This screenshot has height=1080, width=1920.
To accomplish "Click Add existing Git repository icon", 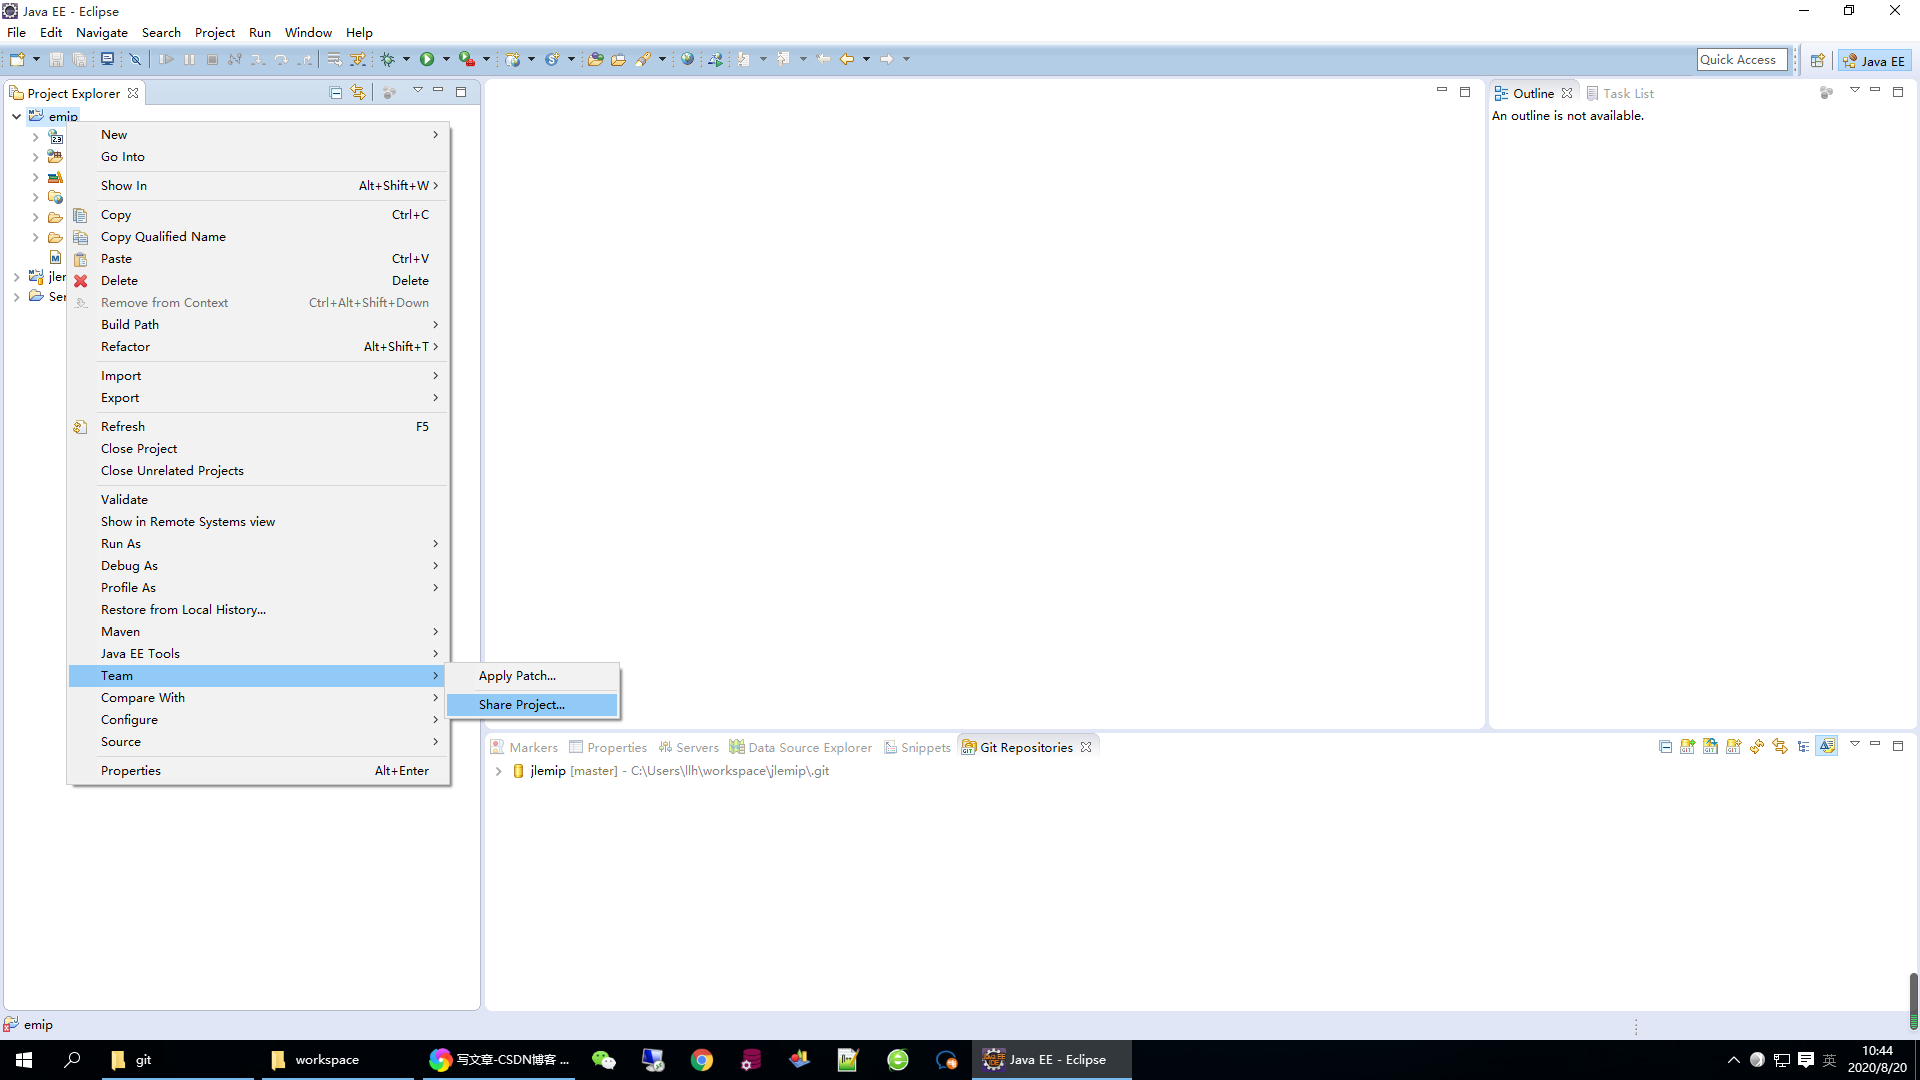I will point(1688,746).
